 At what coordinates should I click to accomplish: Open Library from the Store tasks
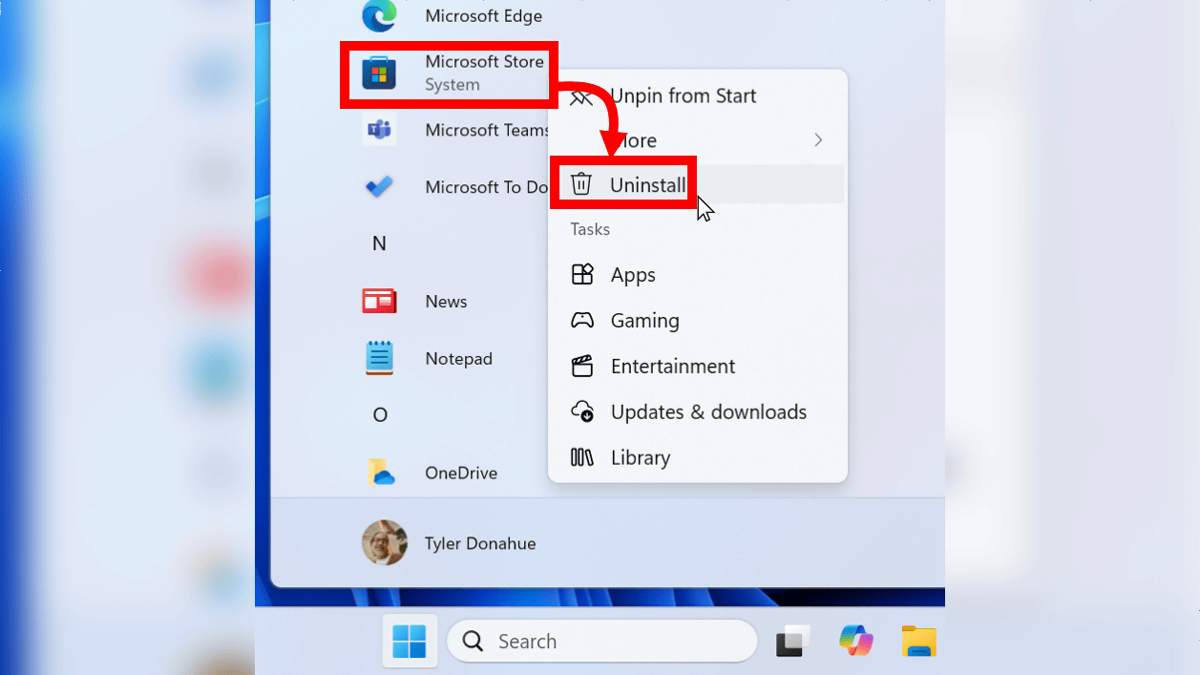pyautogui.click(x=643, y=457)
